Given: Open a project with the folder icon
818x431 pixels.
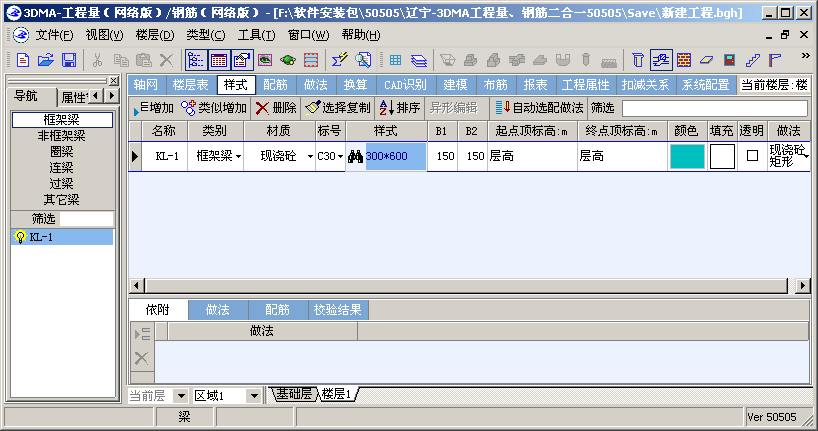Looking at the screenshot, I should pos(46,60).
